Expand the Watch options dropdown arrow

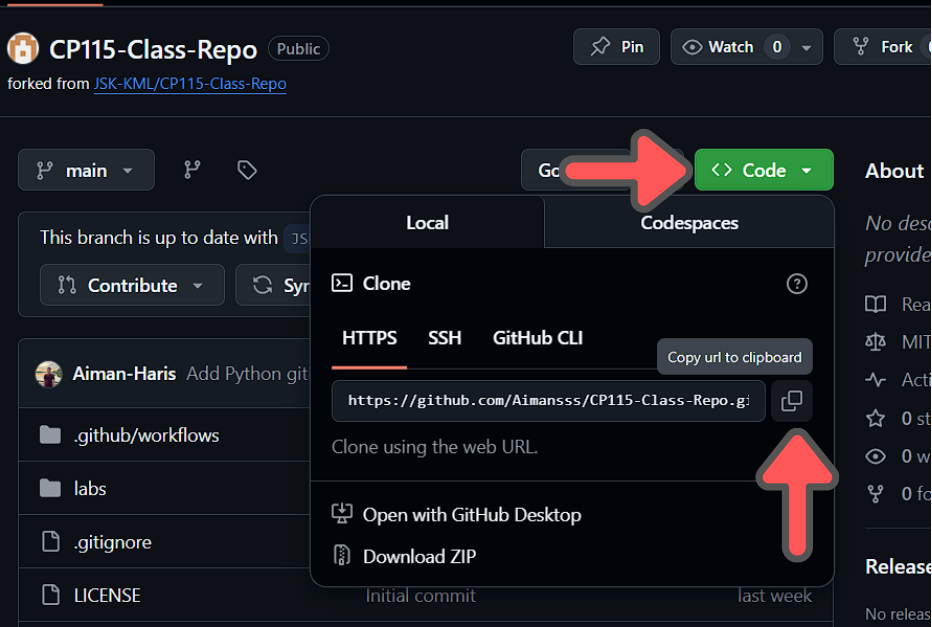point(806,48)
